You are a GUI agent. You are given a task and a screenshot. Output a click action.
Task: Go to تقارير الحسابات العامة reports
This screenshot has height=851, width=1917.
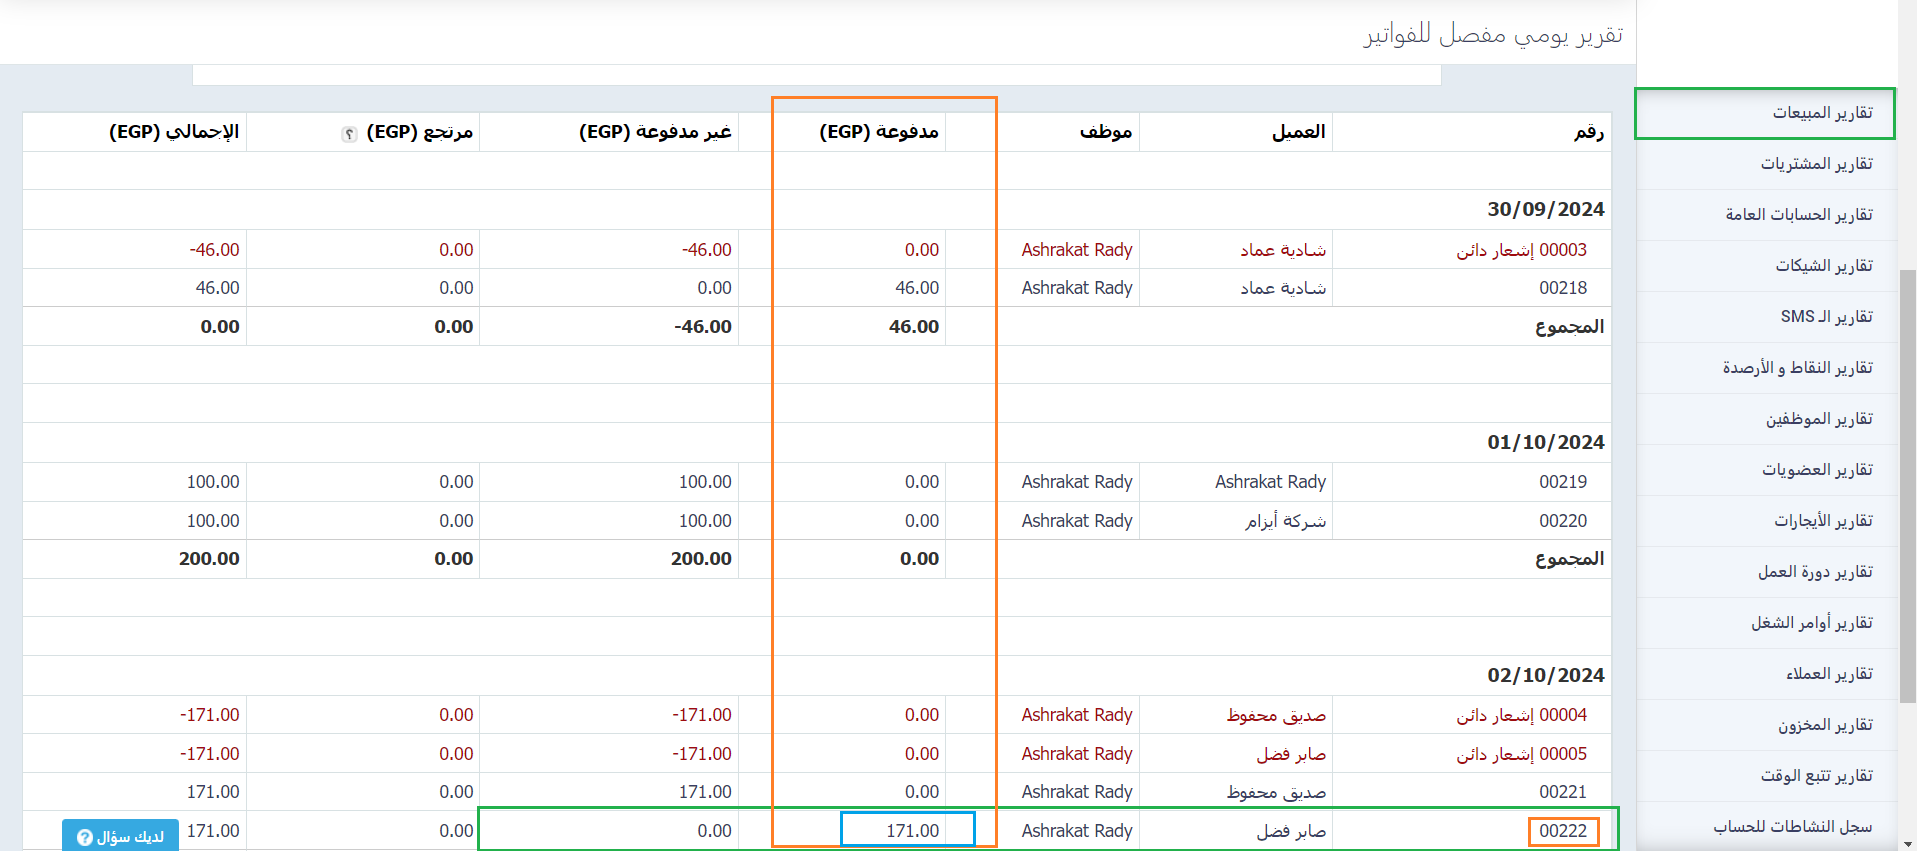pos(1798,215)
